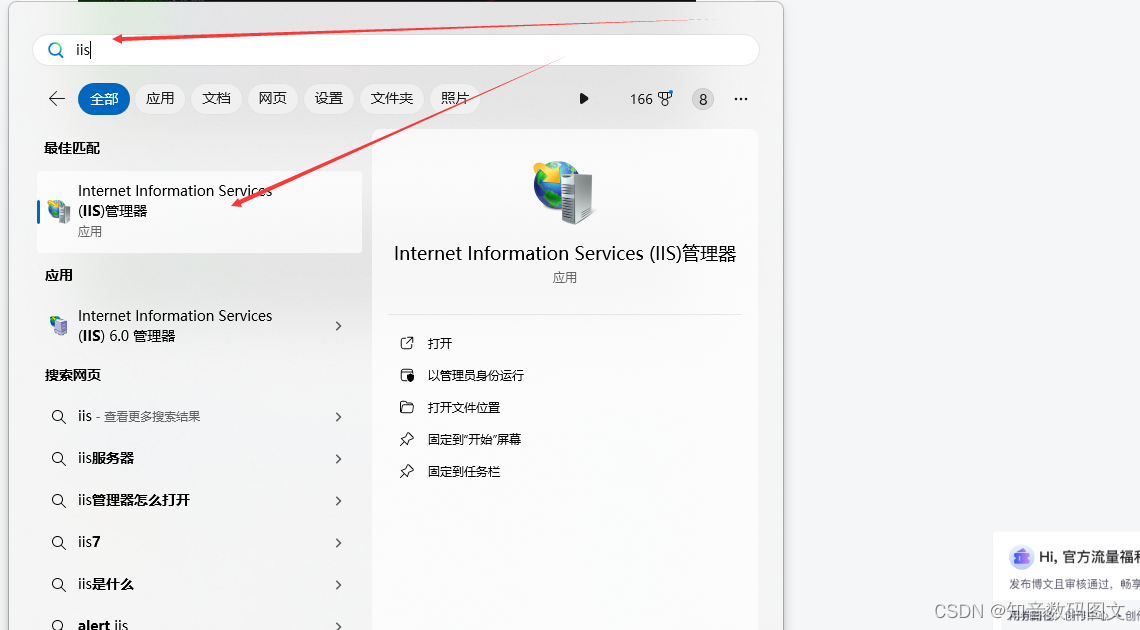Screen dimensions: 1140x630
Task: Click pin icon for 固定到"开始"屏幕
Action: pos(407,440)
